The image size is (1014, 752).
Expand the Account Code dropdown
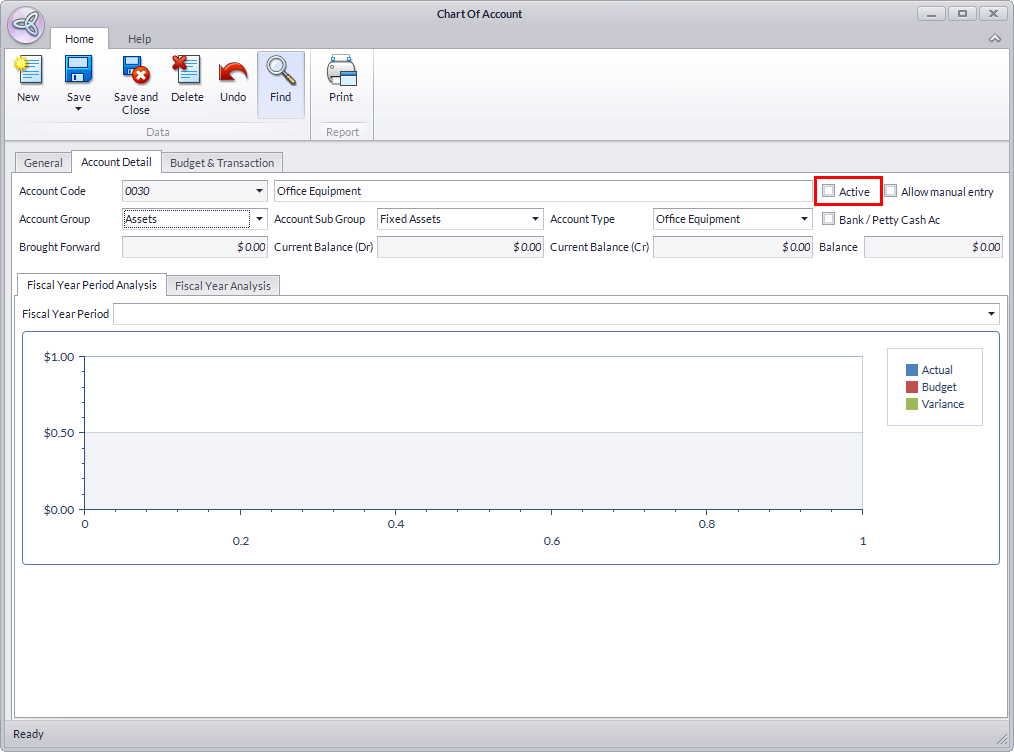coord(260,191)
